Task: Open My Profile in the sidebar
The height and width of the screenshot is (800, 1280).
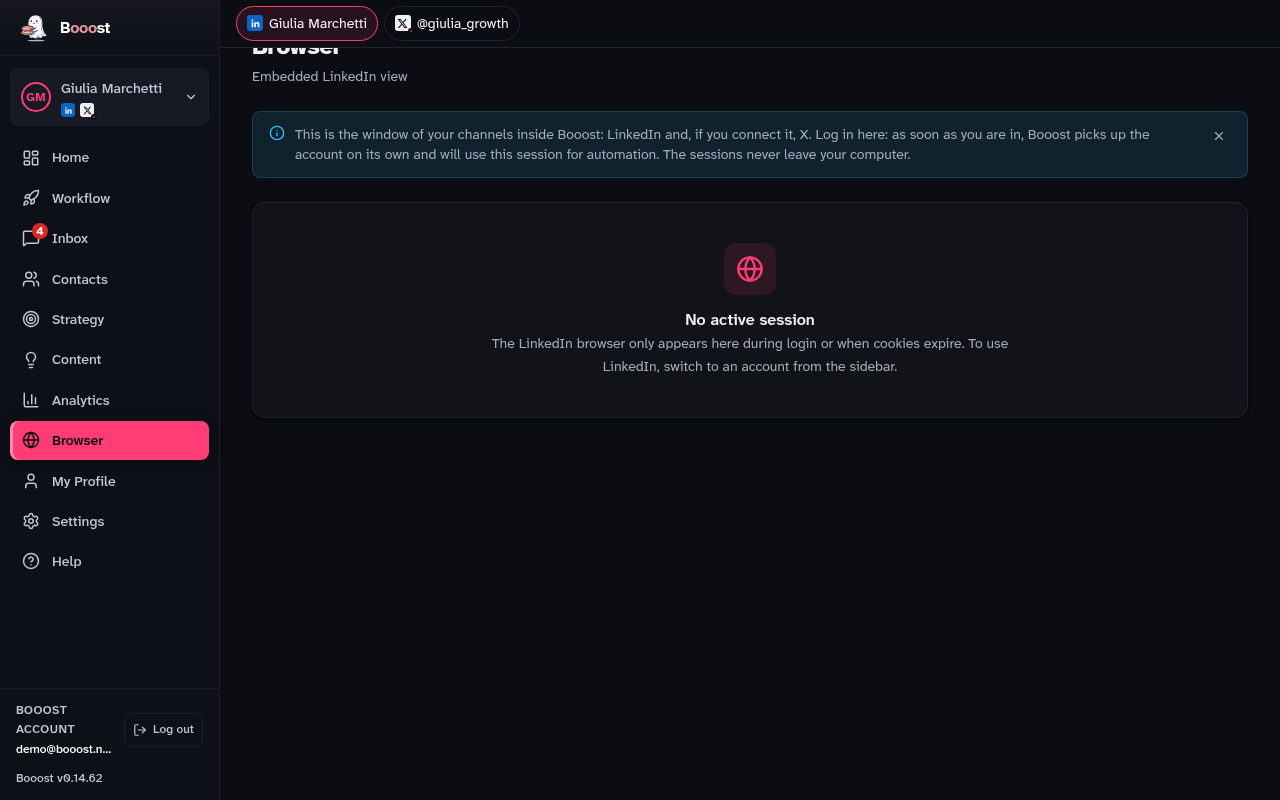Action: tap(110, 481)
